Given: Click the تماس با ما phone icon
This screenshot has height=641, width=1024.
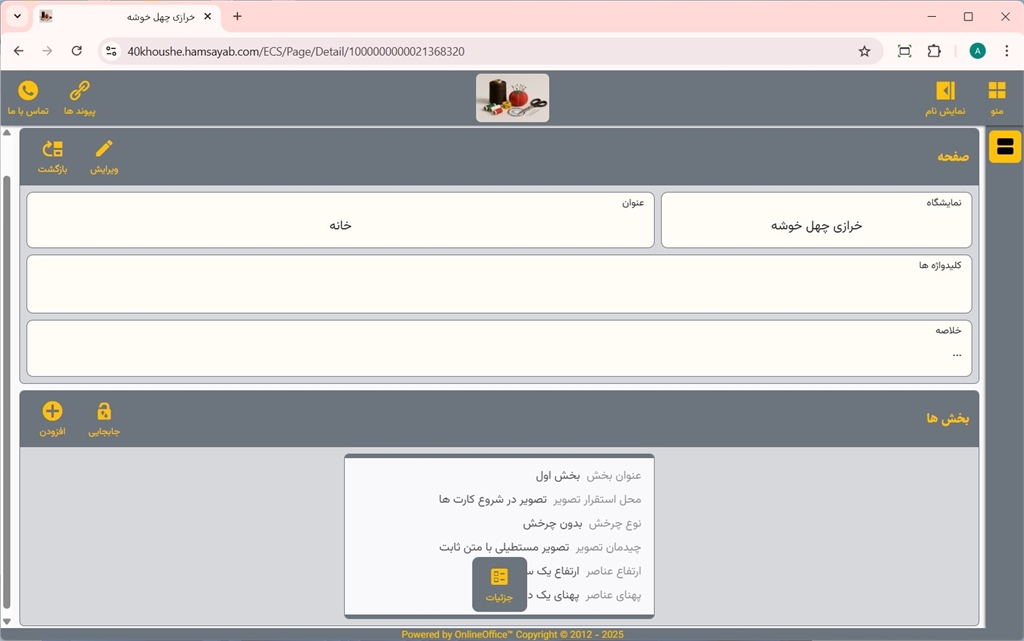Looking at the screenshot, I should (28, 92).
